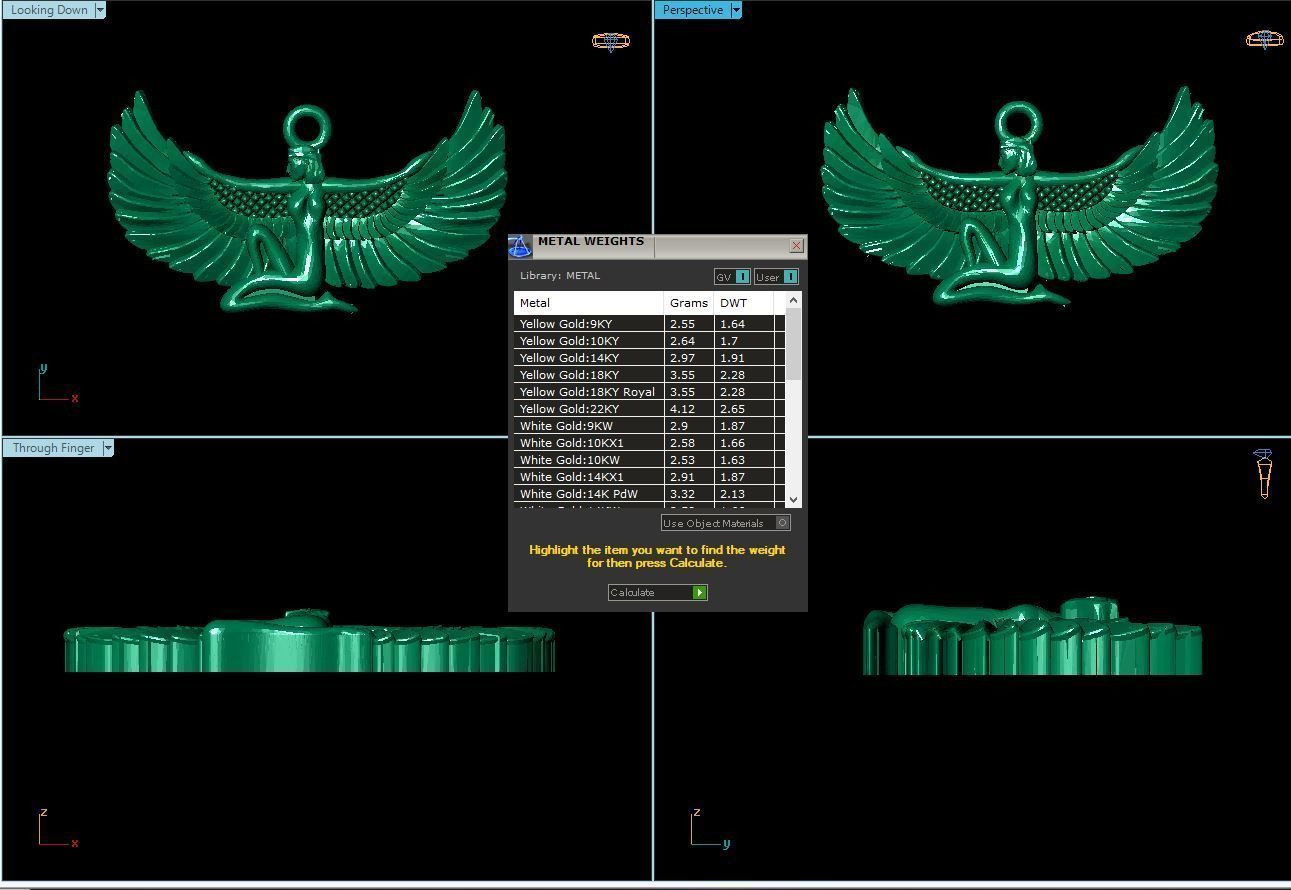Select the Yellow Gold:14KY row
Image resolution: width=1291 pixels, height=890 pixels.
pyautogui.click(x=649, y=358)
